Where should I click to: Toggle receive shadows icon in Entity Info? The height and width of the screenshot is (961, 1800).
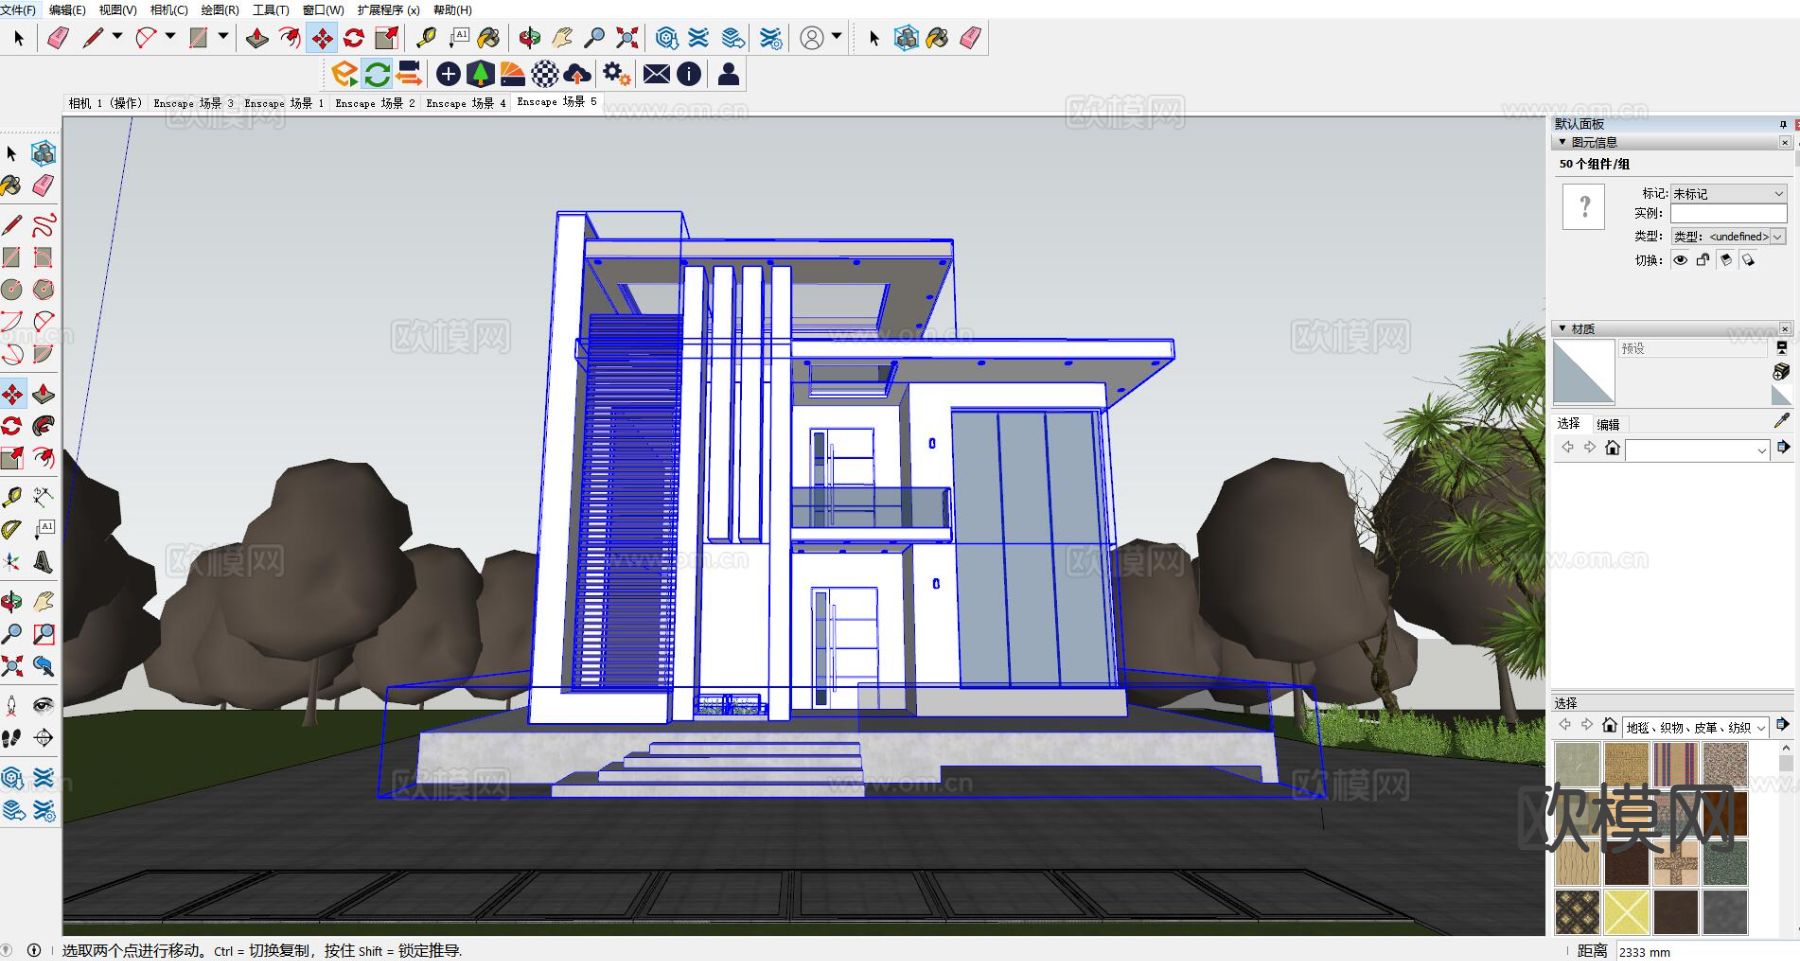[x=1726, y=260]
